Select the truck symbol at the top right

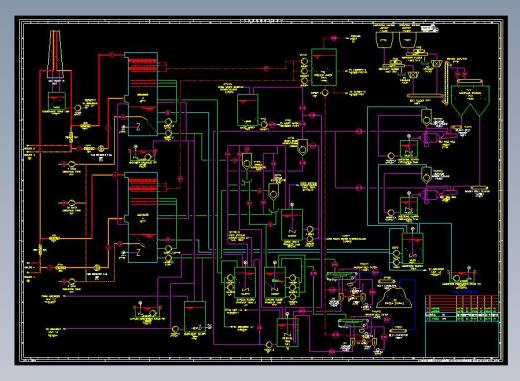click(x=429, y=29)
